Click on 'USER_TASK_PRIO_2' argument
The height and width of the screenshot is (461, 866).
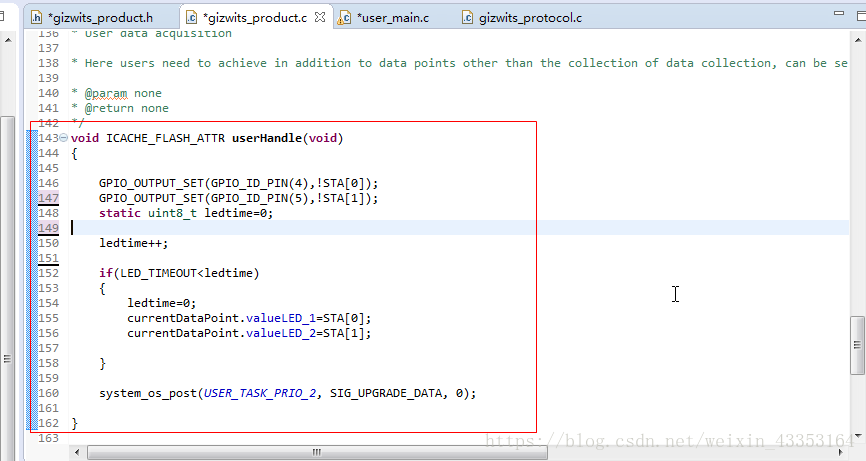(x=260, y=394)
